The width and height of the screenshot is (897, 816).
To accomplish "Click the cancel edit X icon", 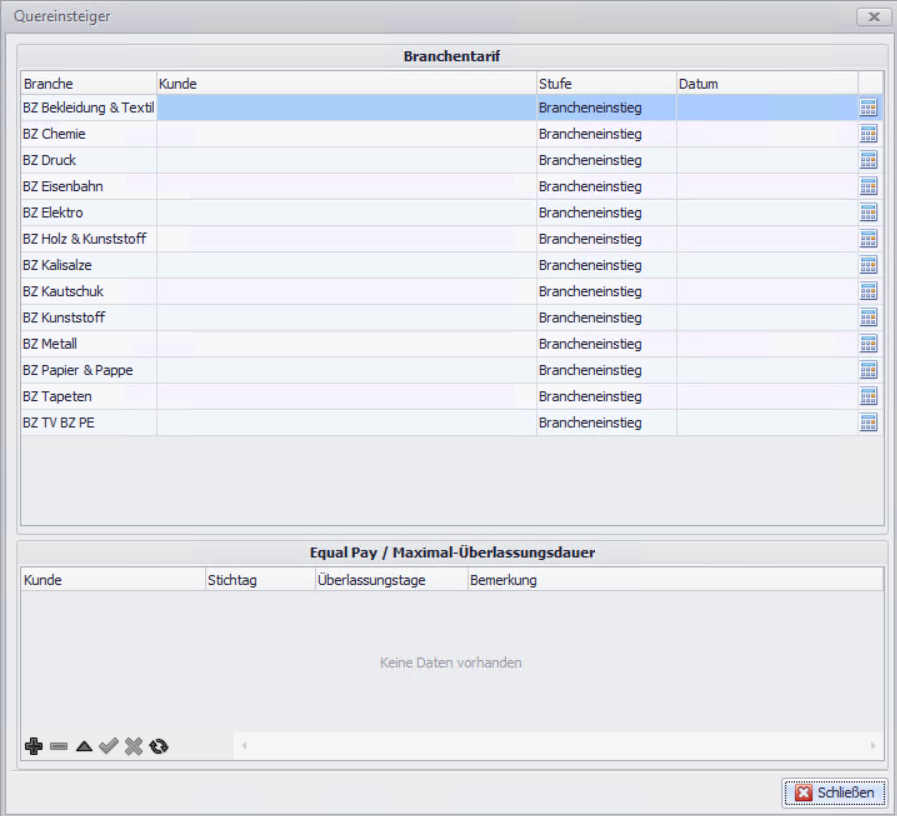I will 133,746.
